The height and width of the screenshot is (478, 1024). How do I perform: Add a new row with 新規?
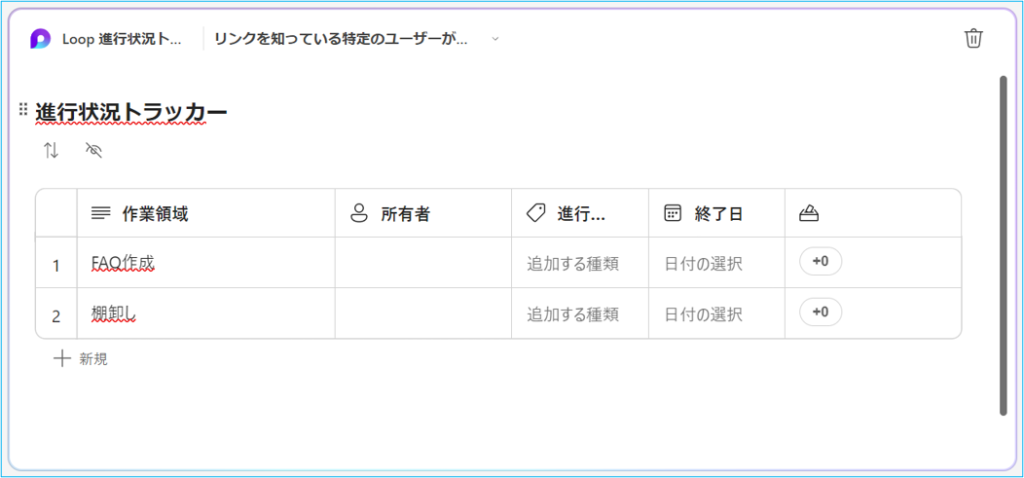(x=81, y=358)
